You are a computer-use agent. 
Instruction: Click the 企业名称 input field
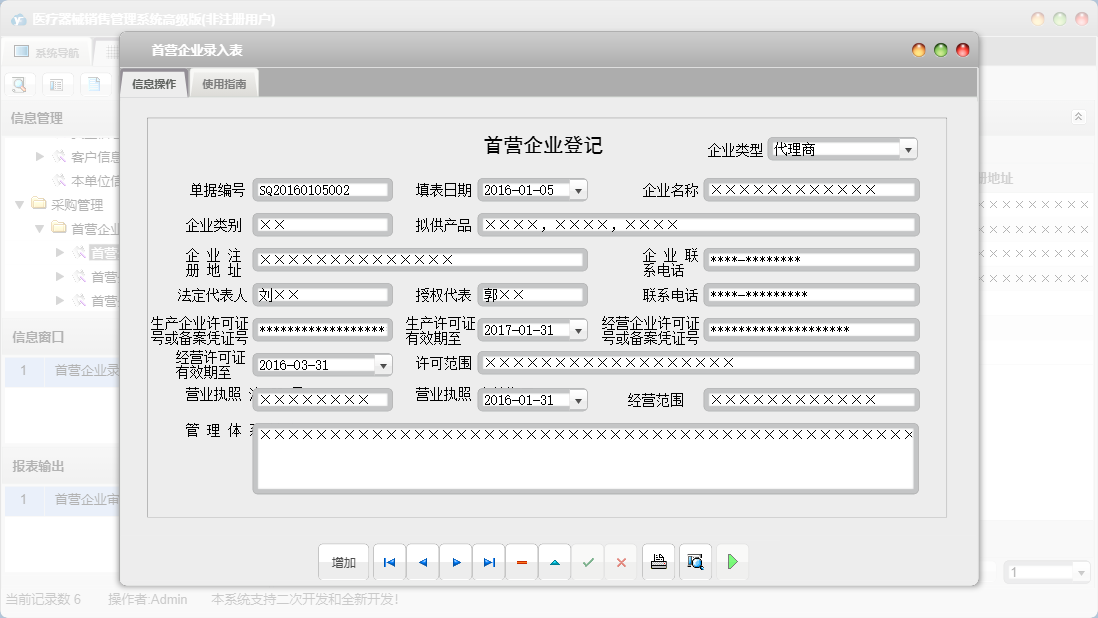click(x=810, y=190)
